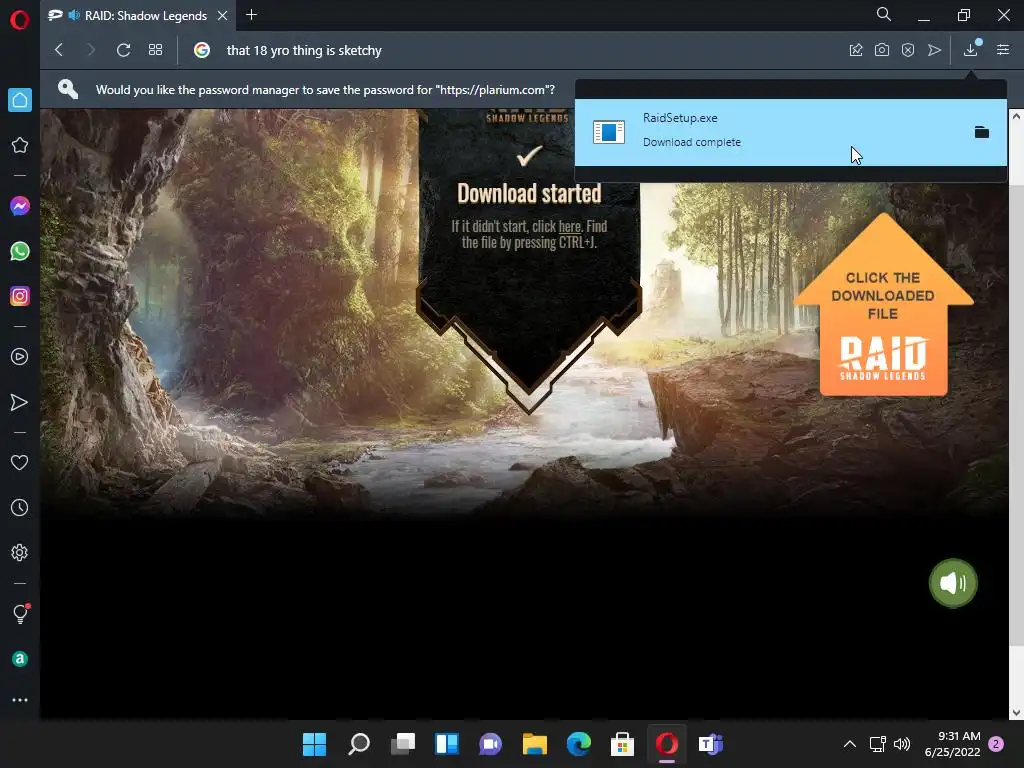1024x768 pixels.
Task: Open My Flow in the sidebar
Action: coord(20,402)
